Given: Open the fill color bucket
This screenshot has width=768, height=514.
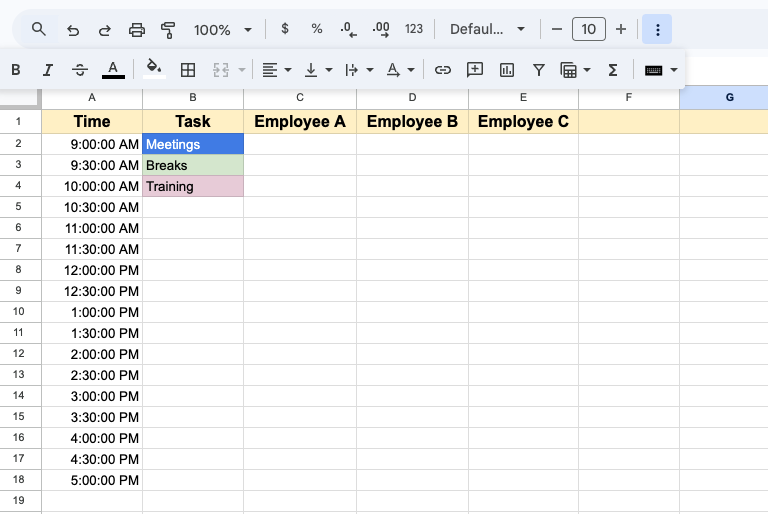Looking at the screenshot, I should (154, 69).
